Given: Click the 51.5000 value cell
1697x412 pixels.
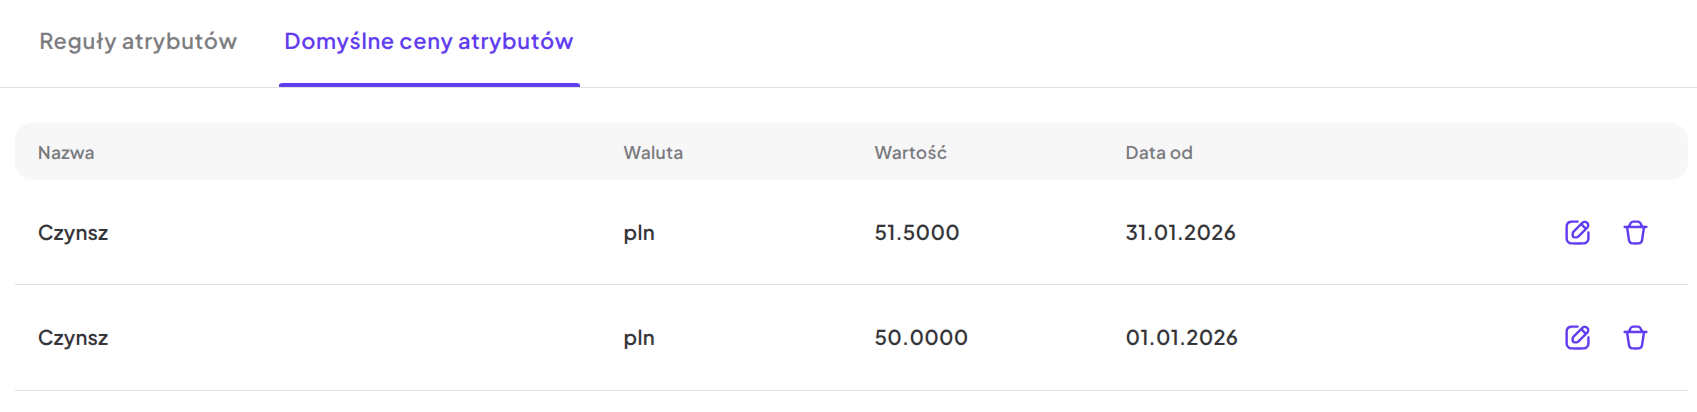Looking at the screenshot, I should pos(916,233).
